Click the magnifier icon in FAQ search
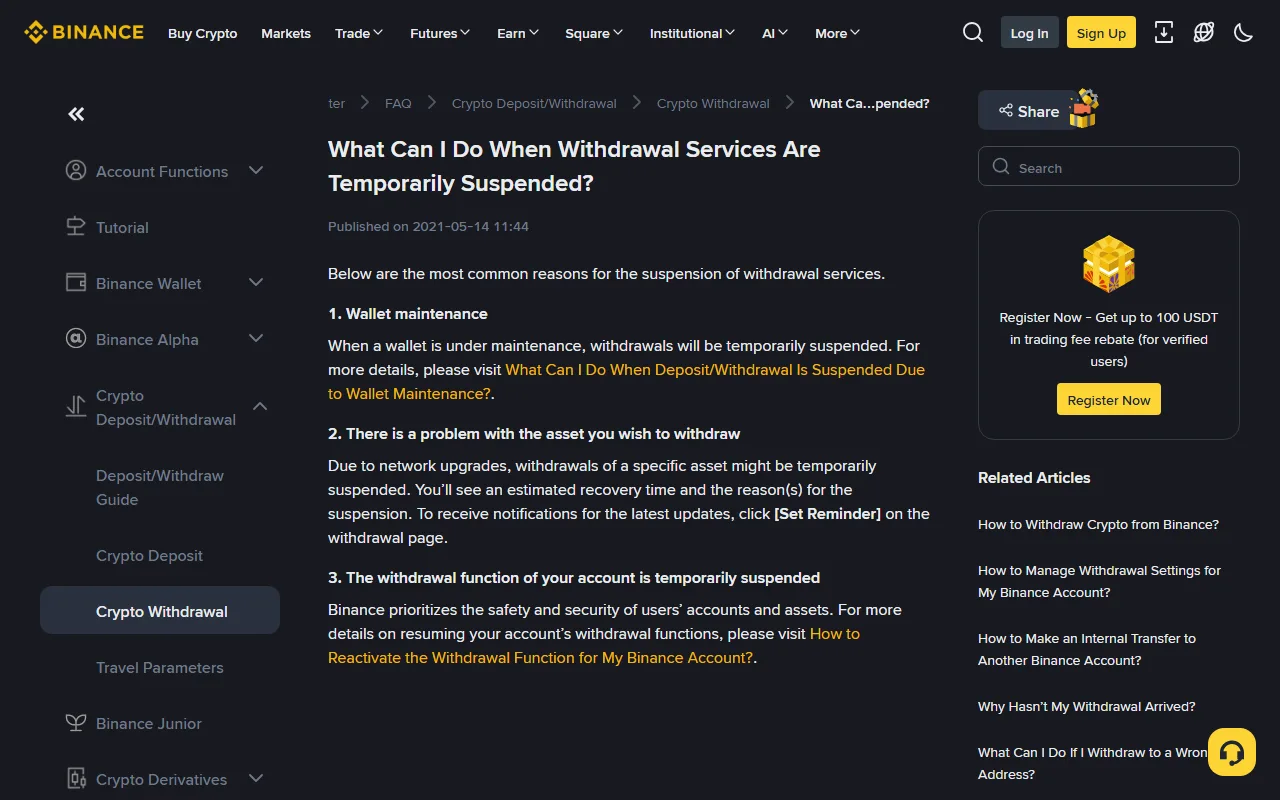Viewport: 1280px width, 800px height. [x=1001, y=167]
